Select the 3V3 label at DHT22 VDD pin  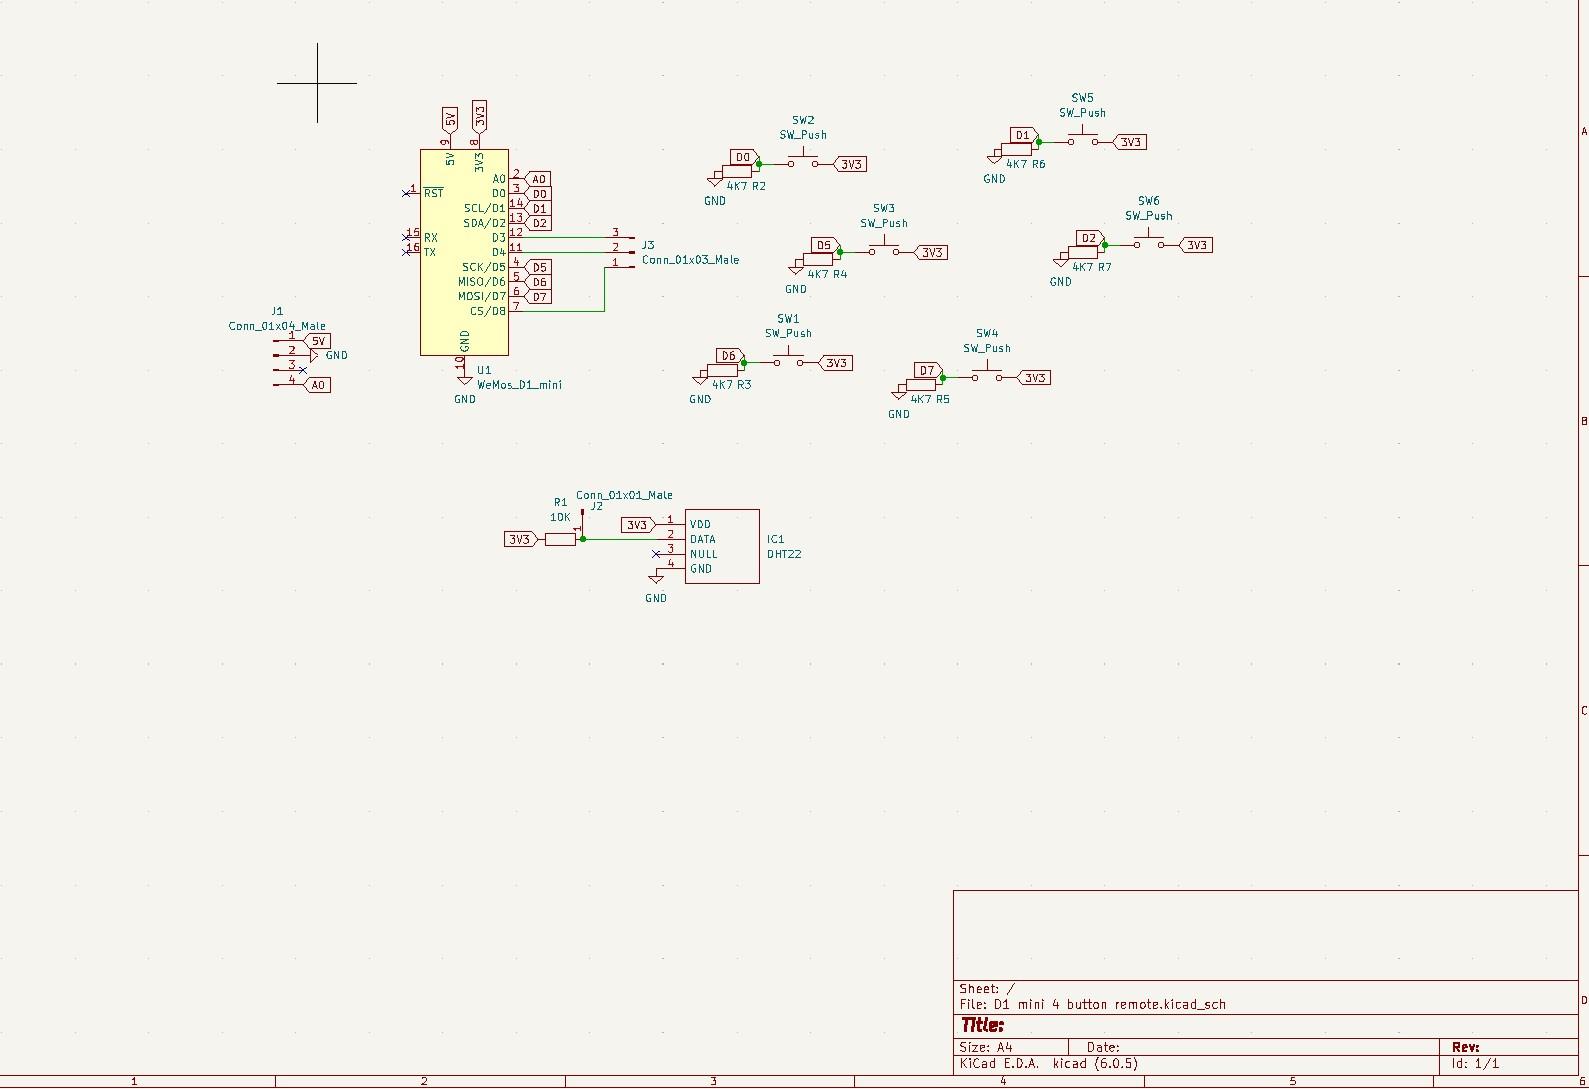coord(638,525)
